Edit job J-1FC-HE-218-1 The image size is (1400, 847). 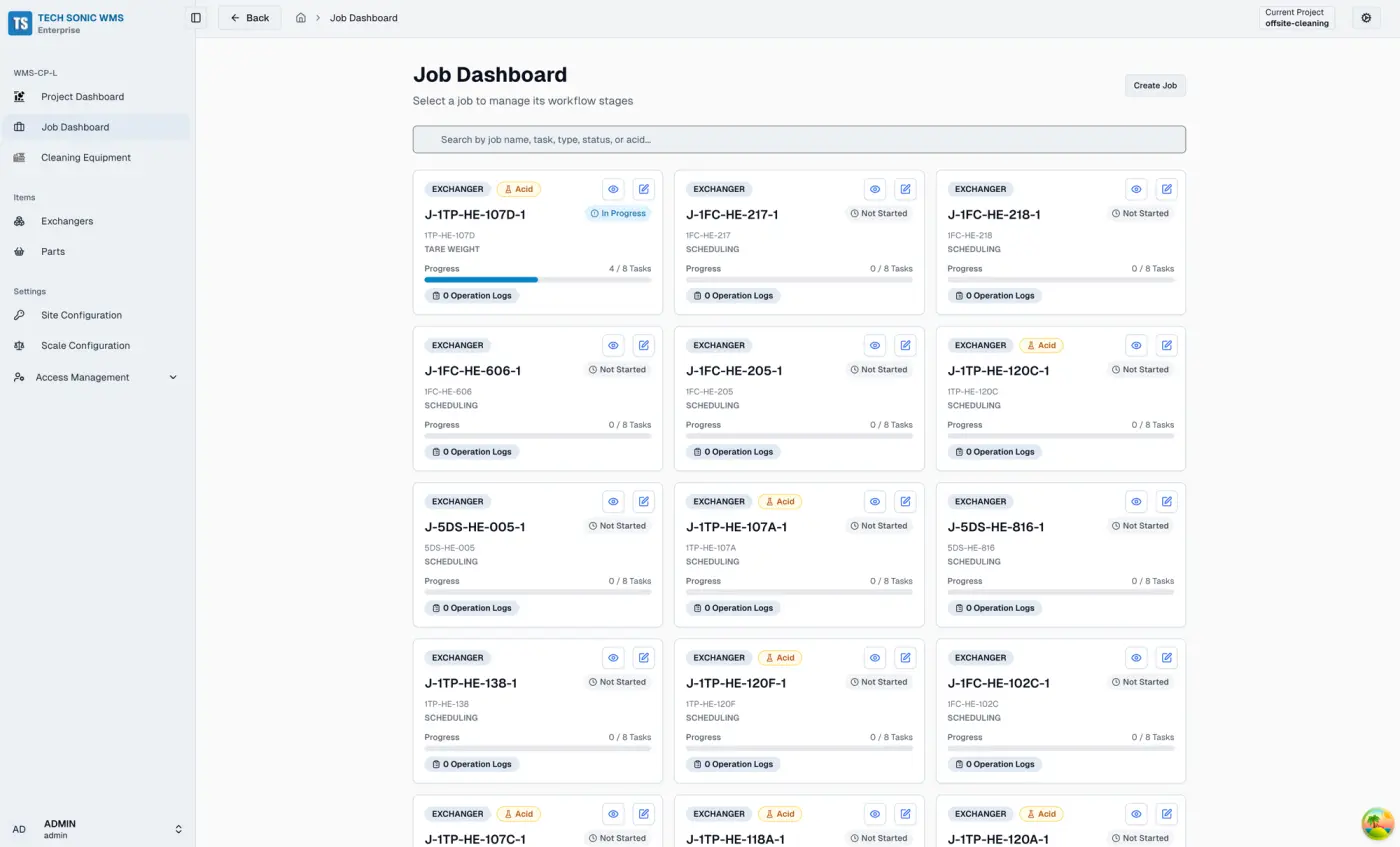click(x=1166, y=189)
